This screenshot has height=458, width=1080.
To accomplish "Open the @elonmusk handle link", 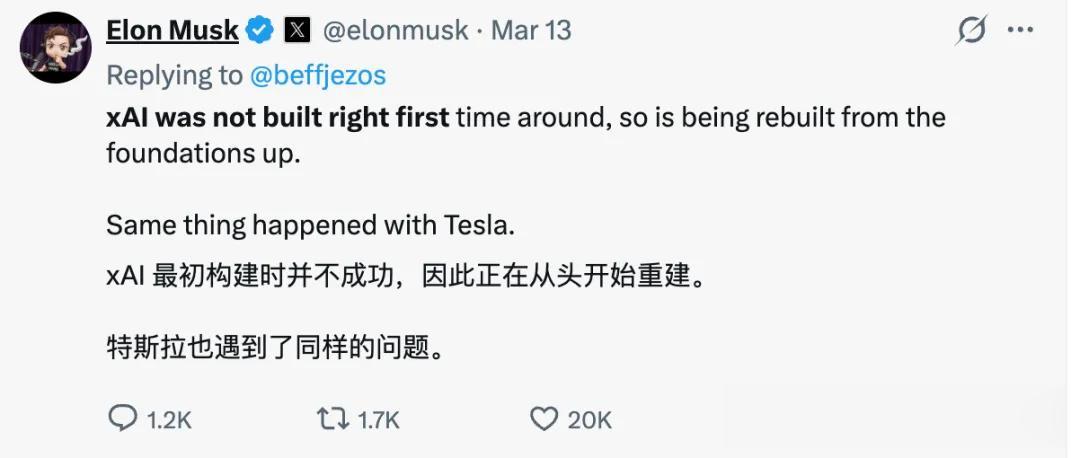I will click(394, 31).
